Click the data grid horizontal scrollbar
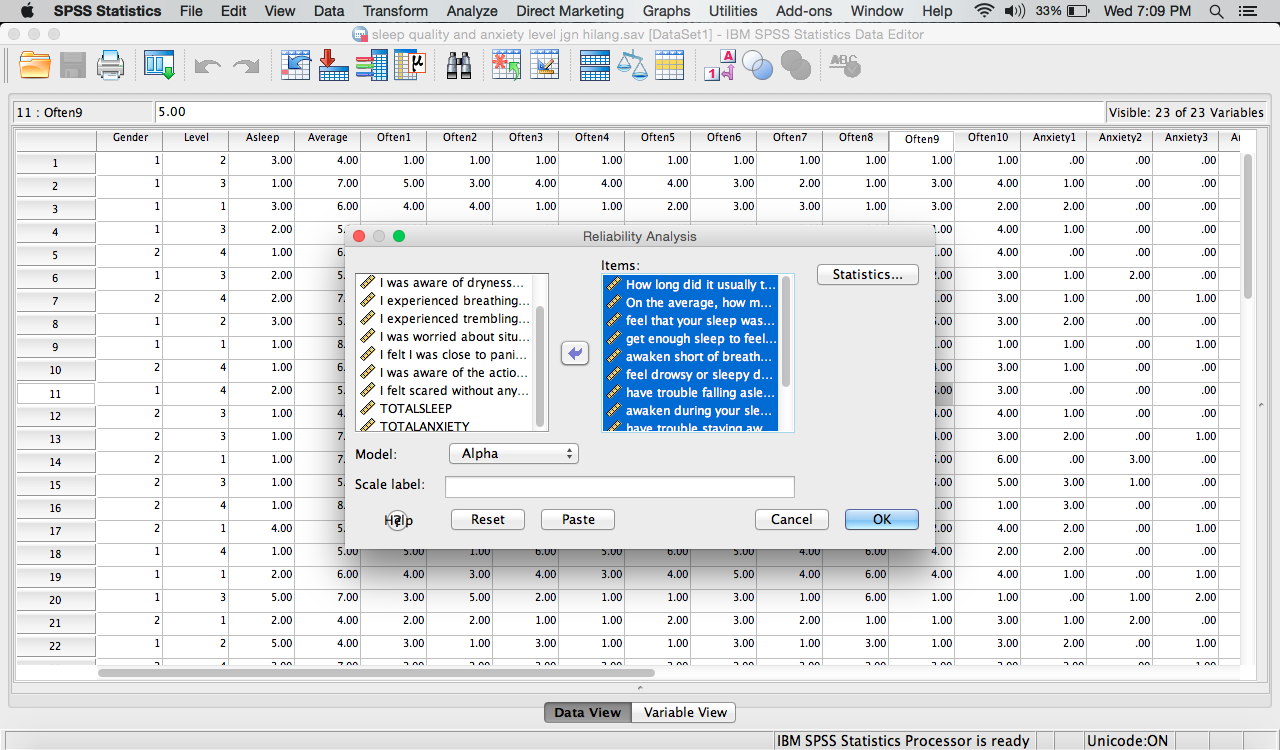Image resolution: width=1280 pixels, height=750 pixels. pos(376,673)
